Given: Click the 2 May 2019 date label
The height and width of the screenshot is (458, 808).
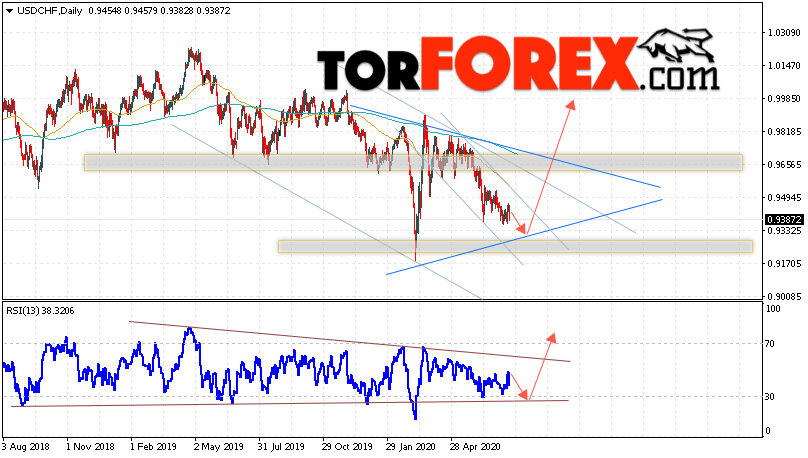Looking at the screenshot, I should (x=218, y=447).
